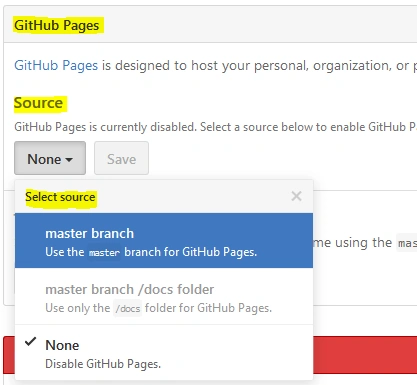Select master branch /docs folder option
Screen dimensions: 417x385
pos(164,297)
